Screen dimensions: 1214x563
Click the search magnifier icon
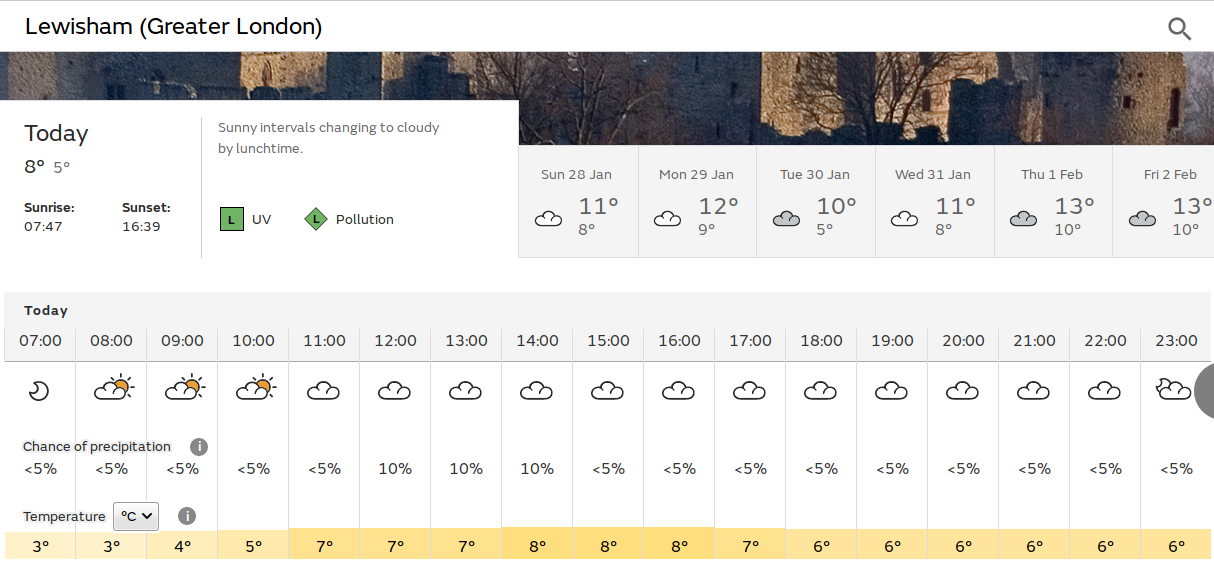(x=1179, y=28)
